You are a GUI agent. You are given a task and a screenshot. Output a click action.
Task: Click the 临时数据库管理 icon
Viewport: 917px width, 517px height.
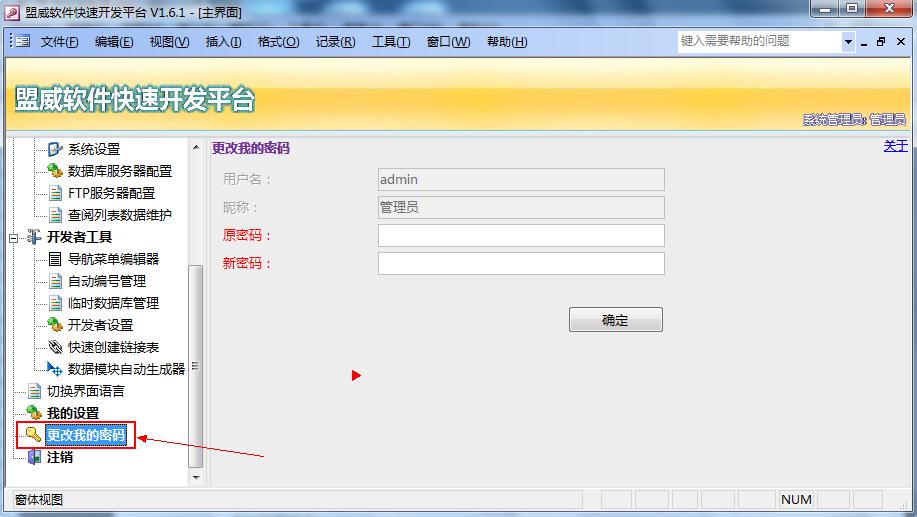click(x=55, y=303)
